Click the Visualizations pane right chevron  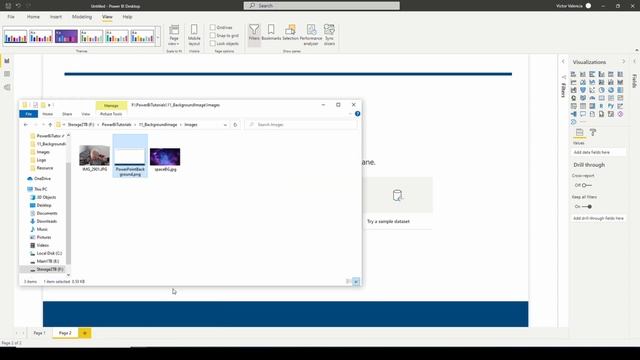(x=623, y=62)
